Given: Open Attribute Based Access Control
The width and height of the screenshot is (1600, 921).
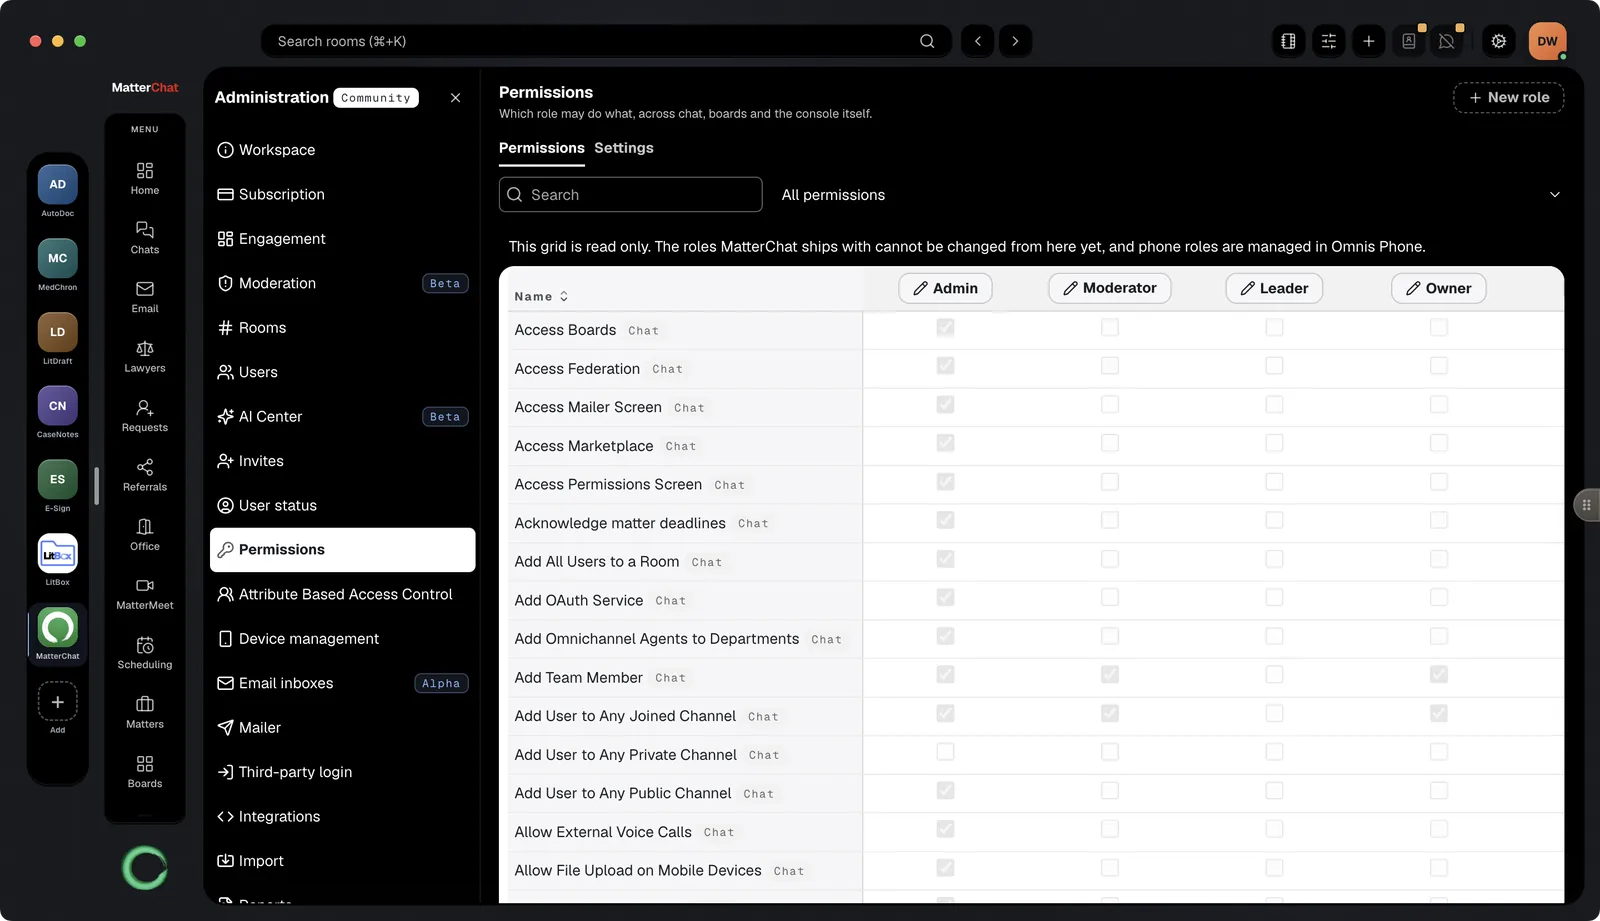Looking at the screenshot, I should pos(343,594).
